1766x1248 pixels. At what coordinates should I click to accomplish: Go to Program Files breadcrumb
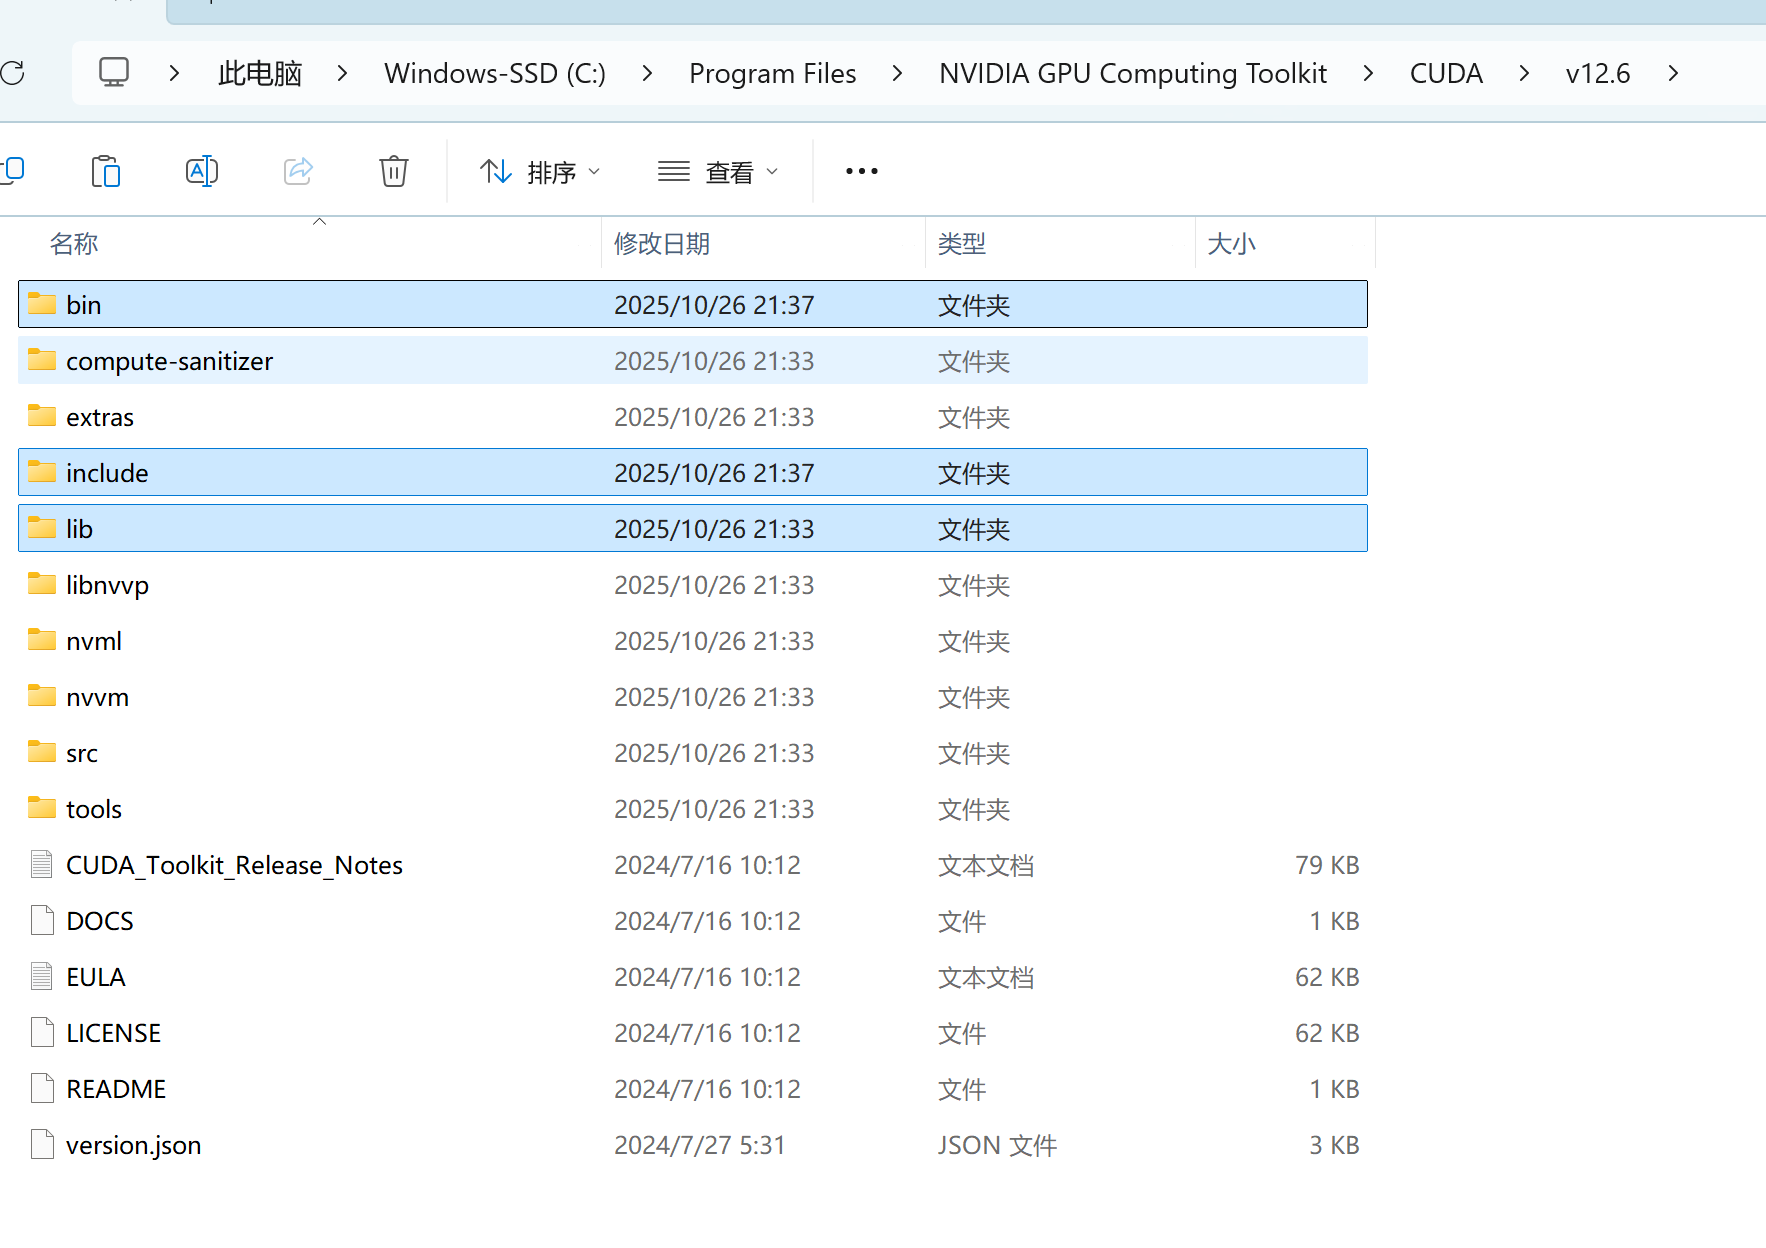[773, 73]
